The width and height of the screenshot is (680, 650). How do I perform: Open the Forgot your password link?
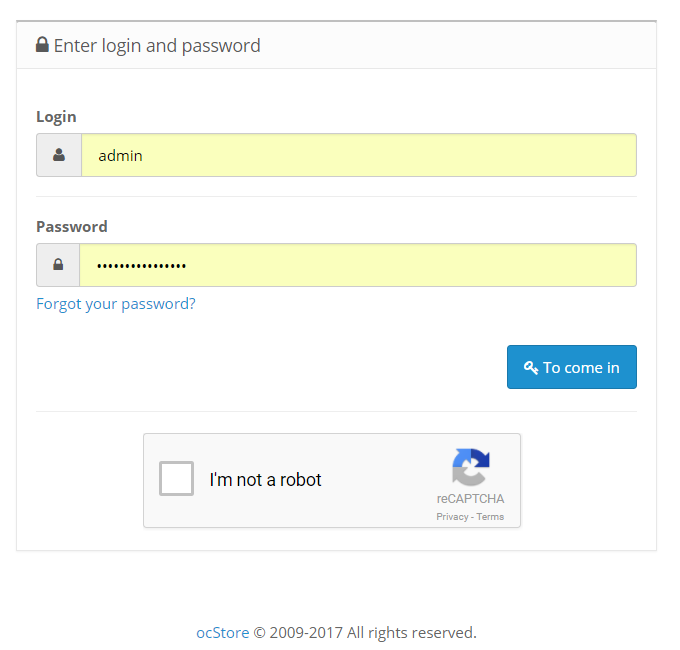[x=116, y=304]
